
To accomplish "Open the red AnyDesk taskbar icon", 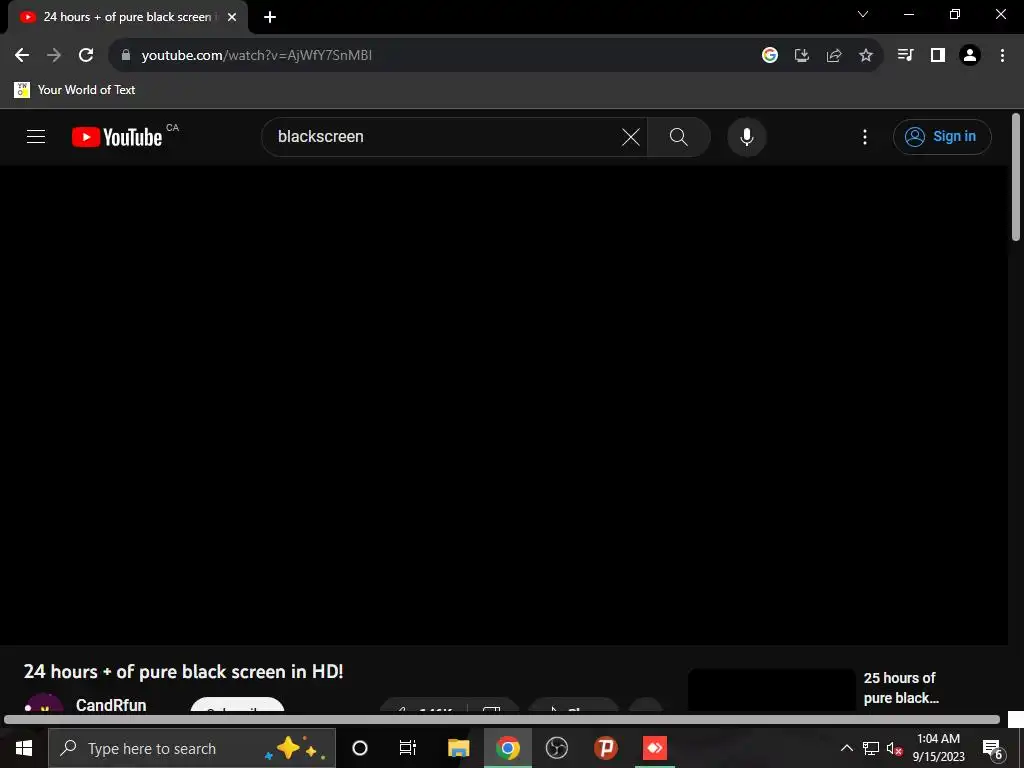I will pos(654,748).
